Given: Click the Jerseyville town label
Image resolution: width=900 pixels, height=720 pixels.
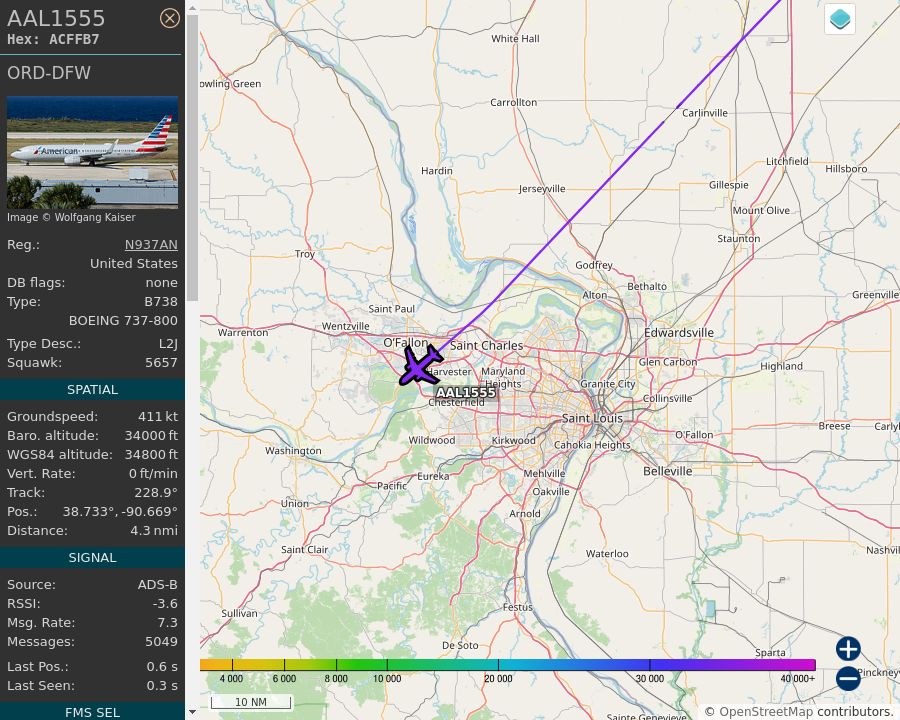Looking at the screenshot, I should tap(542, 189).
